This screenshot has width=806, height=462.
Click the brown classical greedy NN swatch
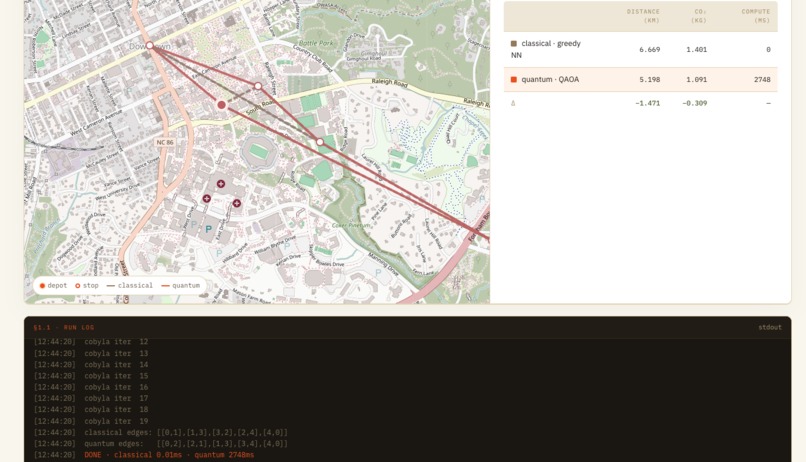click(514, 44)
